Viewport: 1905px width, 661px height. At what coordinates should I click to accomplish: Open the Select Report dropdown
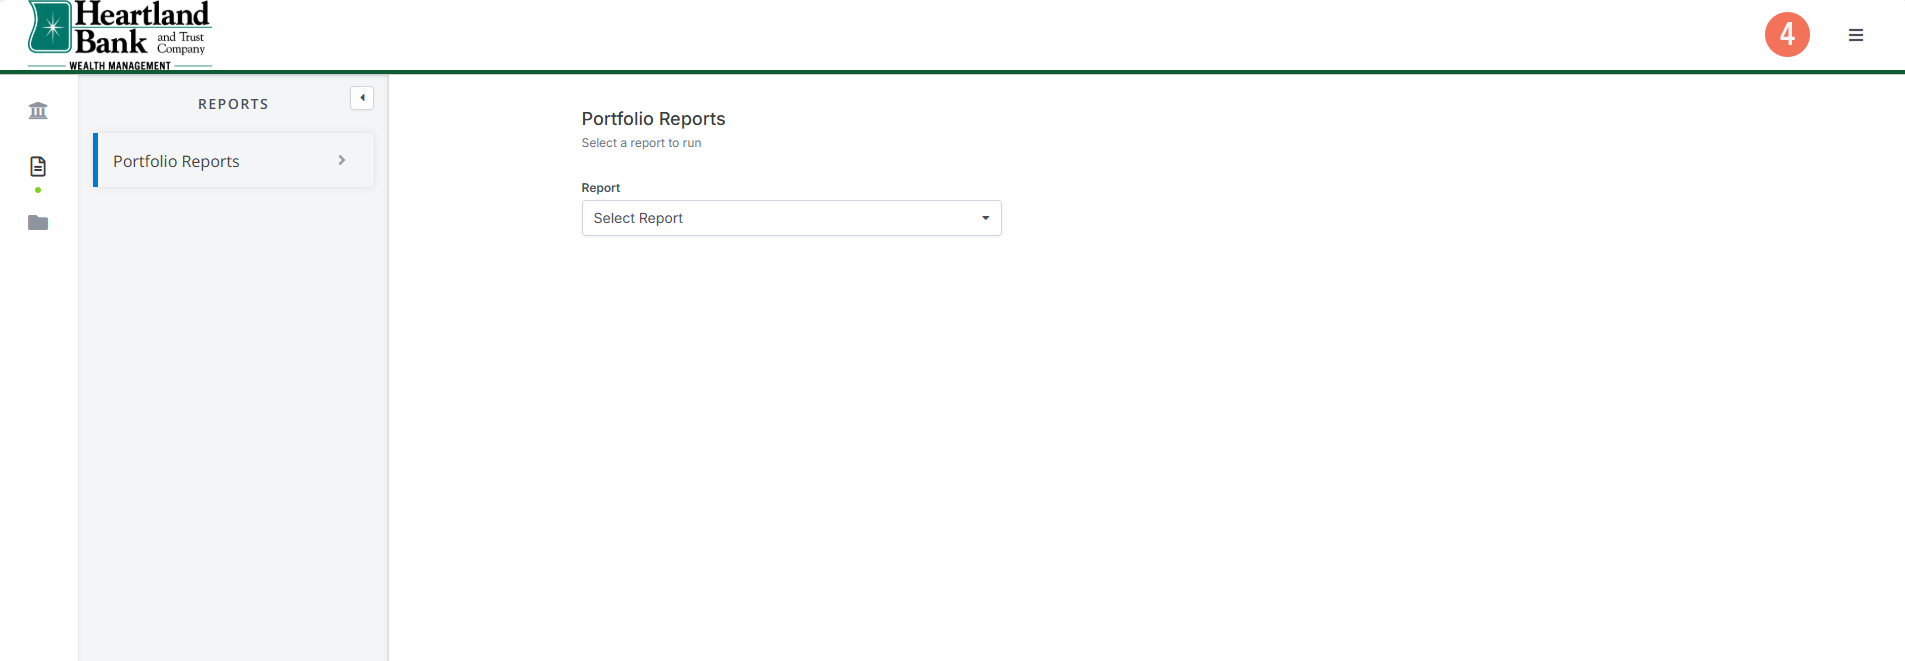pos(791,218)
